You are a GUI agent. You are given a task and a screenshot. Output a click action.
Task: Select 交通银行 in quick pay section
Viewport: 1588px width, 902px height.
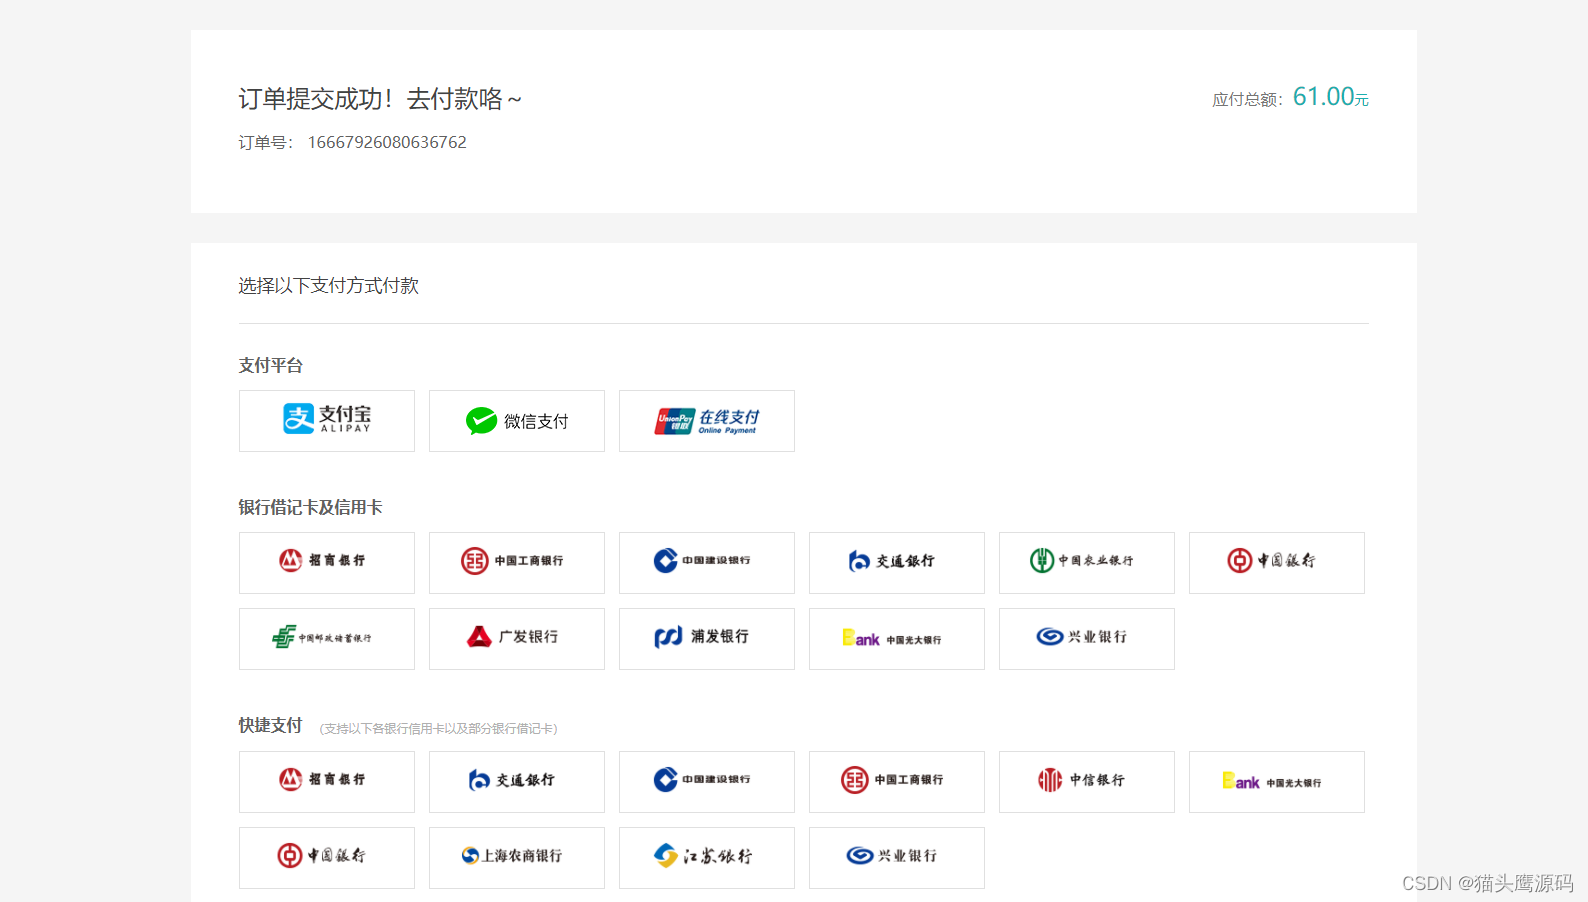click(x=517, y=782)
